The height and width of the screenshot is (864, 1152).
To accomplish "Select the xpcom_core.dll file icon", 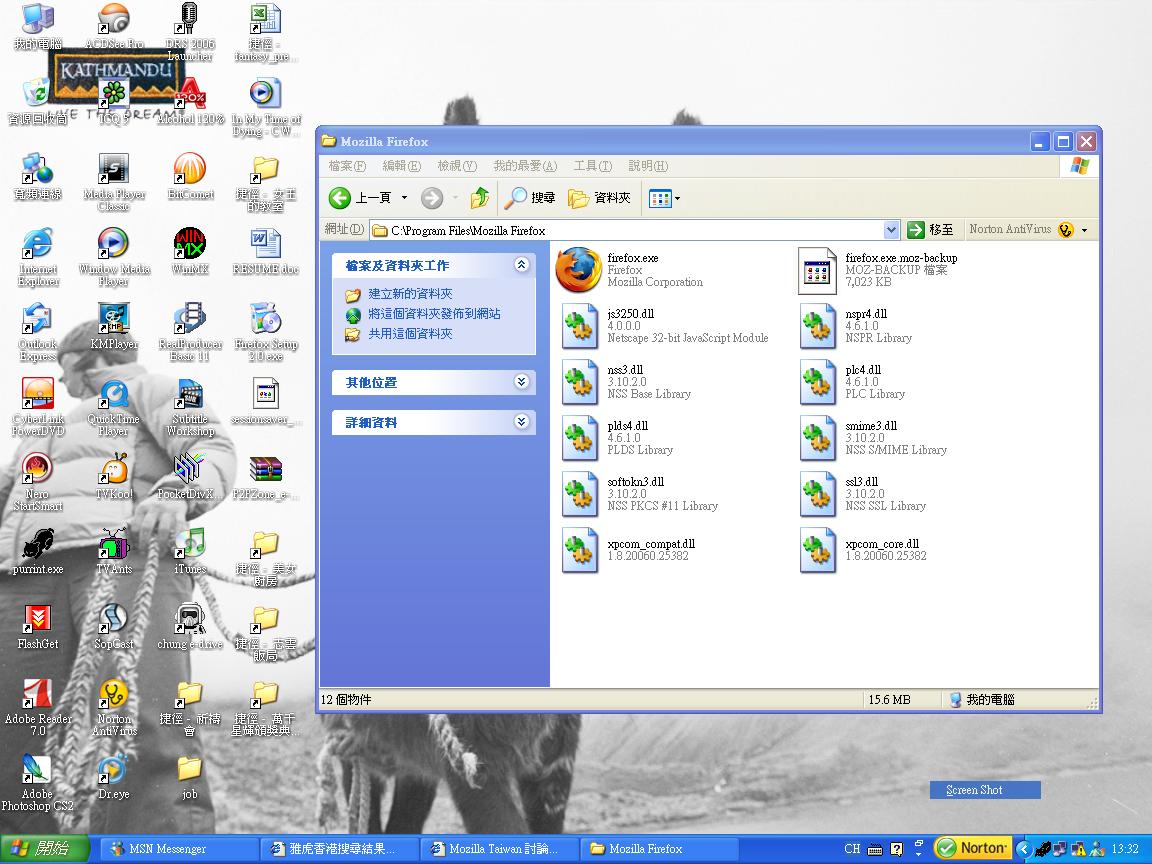I will pyautogui.click(x=817, y=550).
